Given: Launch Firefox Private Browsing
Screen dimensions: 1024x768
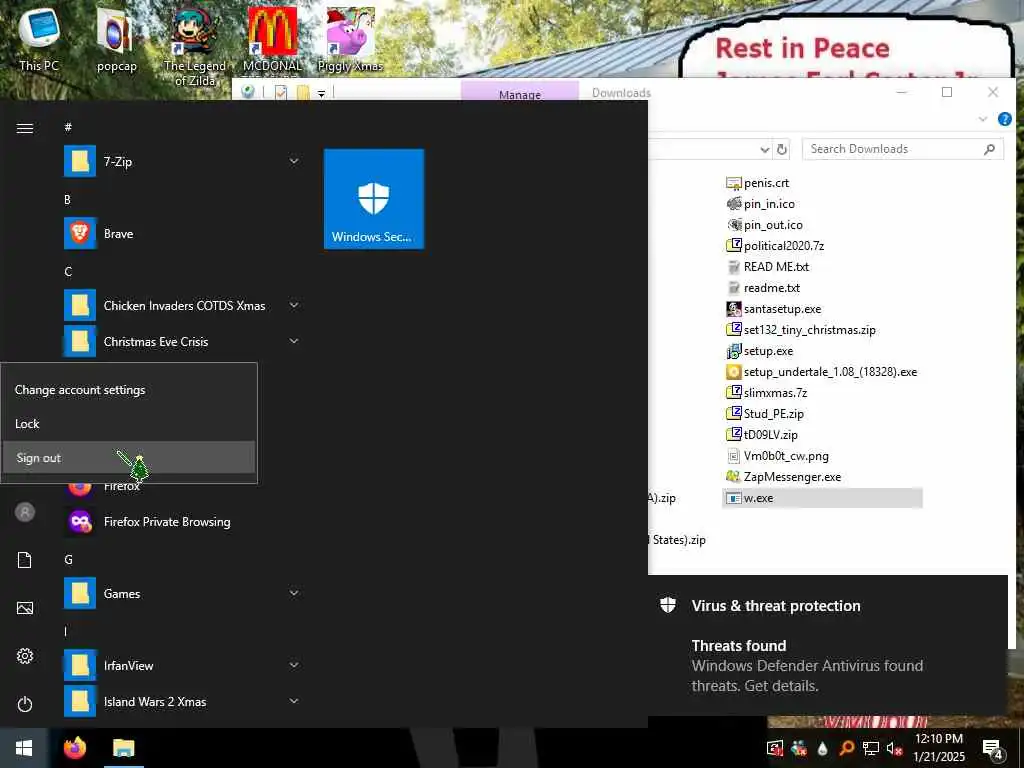Looking at the screenshot, I should (x=183, y=521).
